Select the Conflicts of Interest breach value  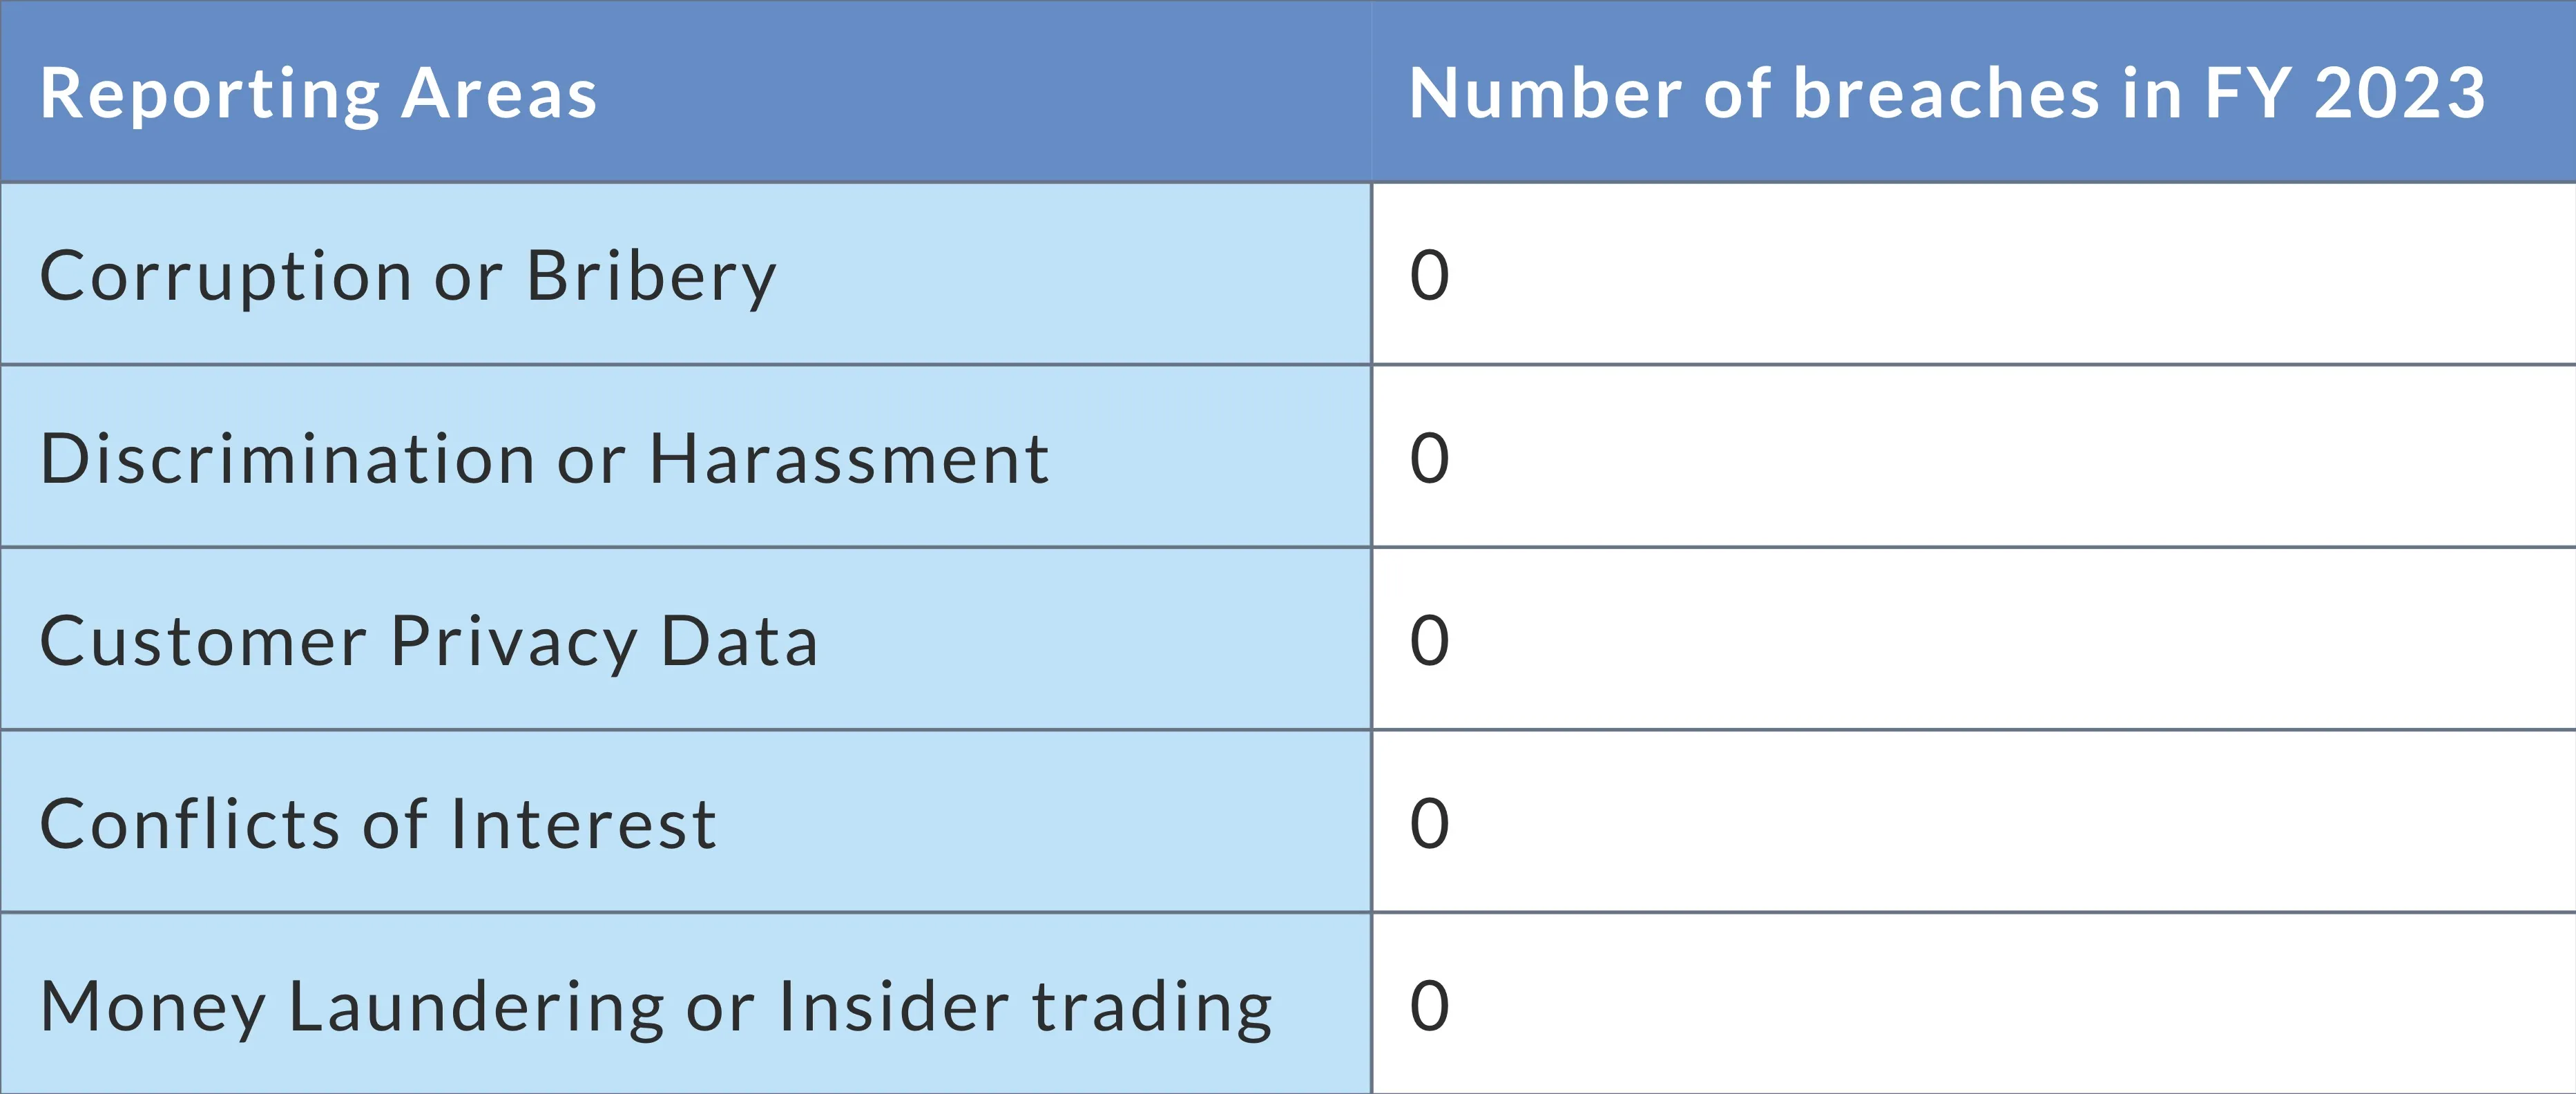click(1429, 824)
